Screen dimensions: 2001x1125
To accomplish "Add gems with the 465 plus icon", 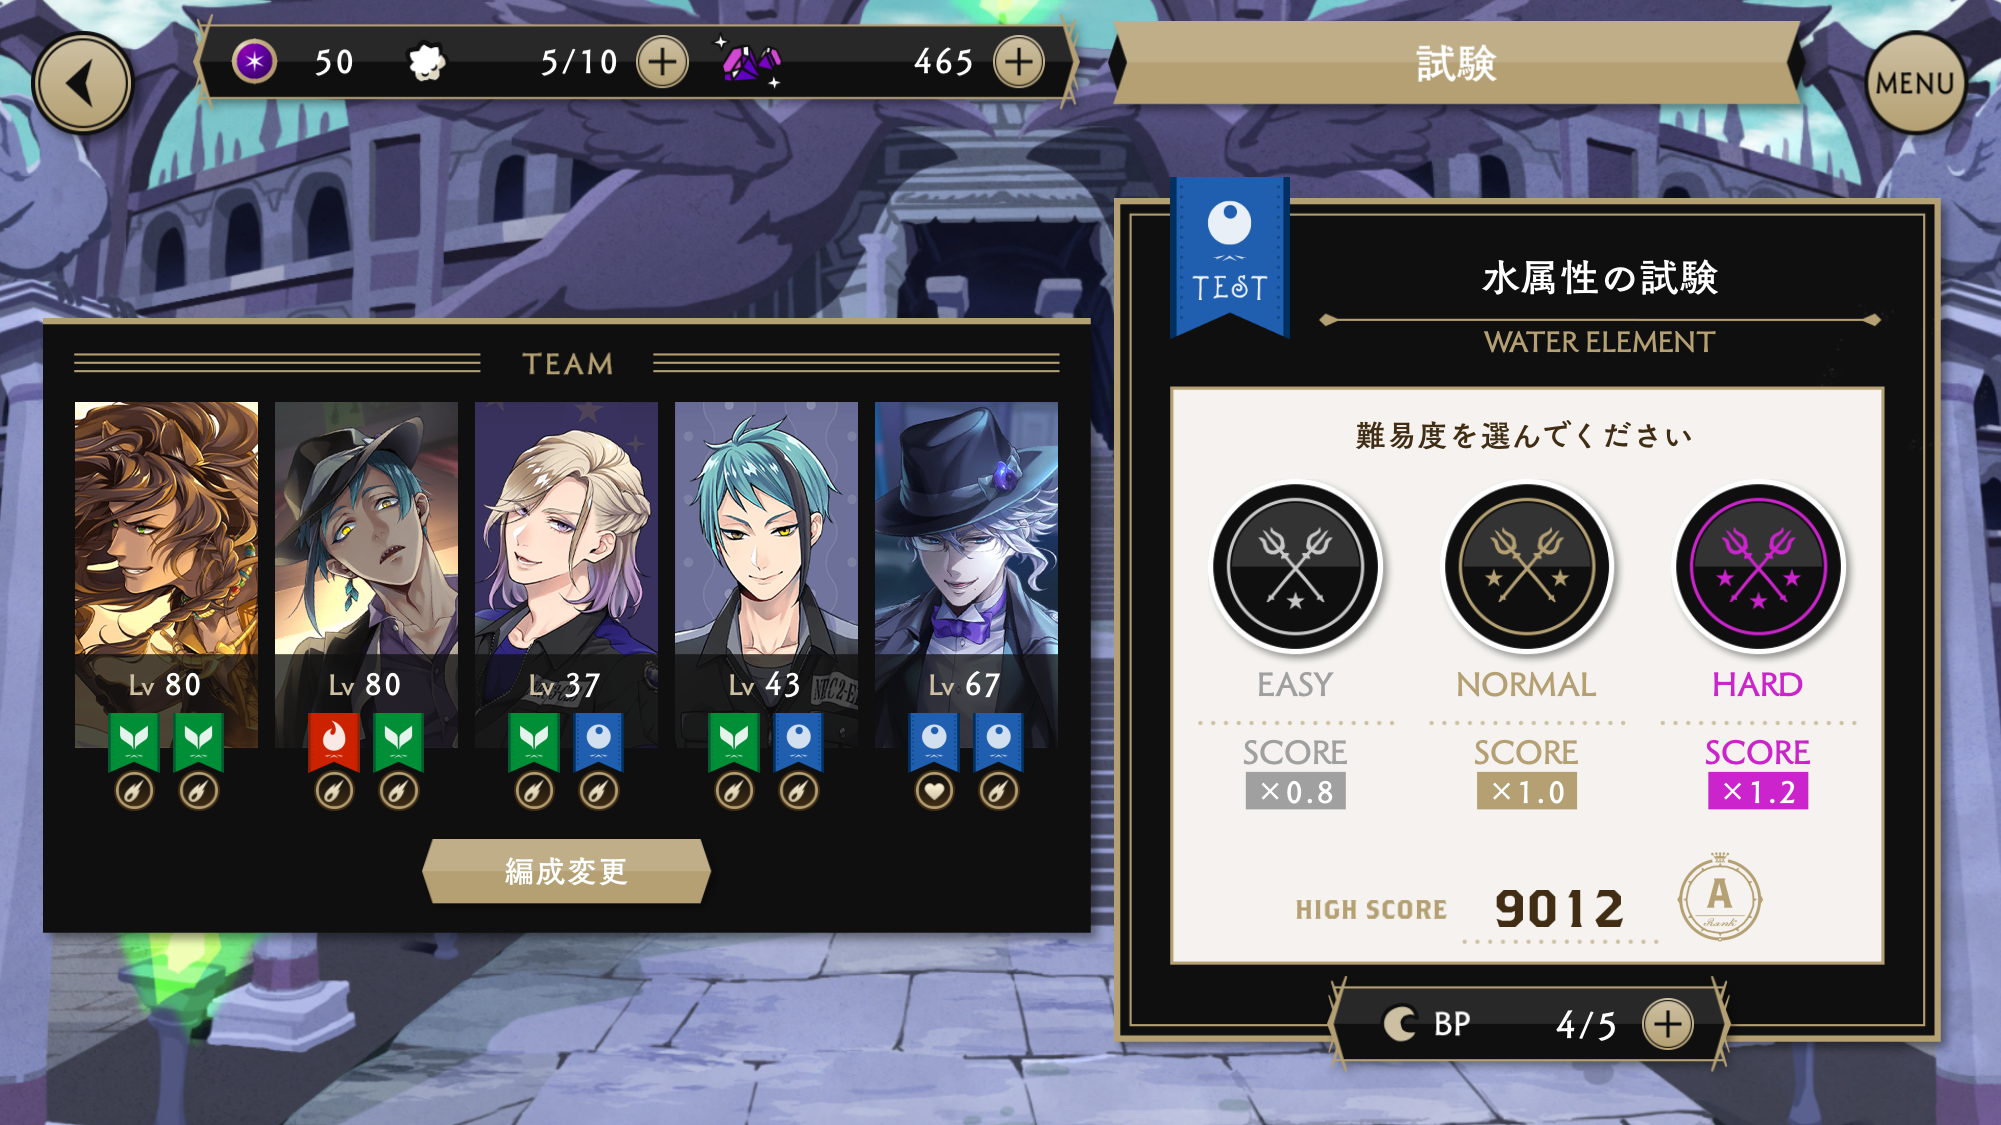I will 1019,62.
